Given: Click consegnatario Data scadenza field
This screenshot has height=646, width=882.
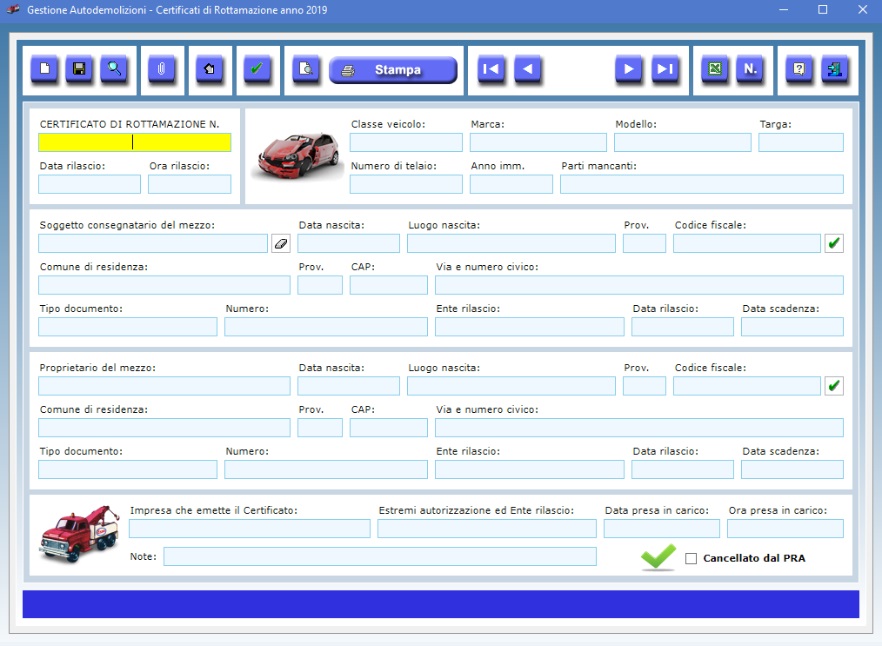Looking at the screenshot, I should pyautogui.click(x=793, y=326).
